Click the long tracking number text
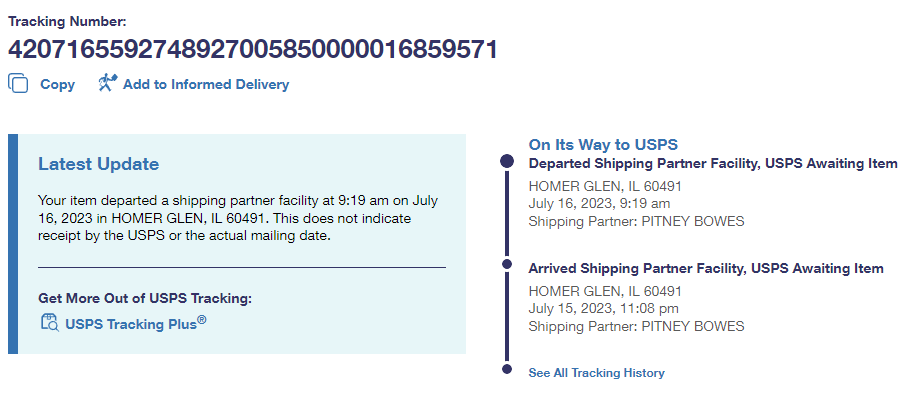This screenshot has width=904, height=414. click(253, 50)
